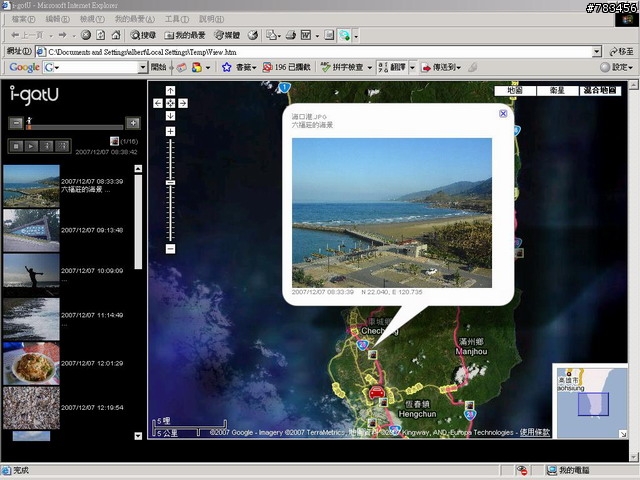Switch to the 衛星 satellite view
The width and height of the screenshot is (640, 480).
click(x=557, y=90)
